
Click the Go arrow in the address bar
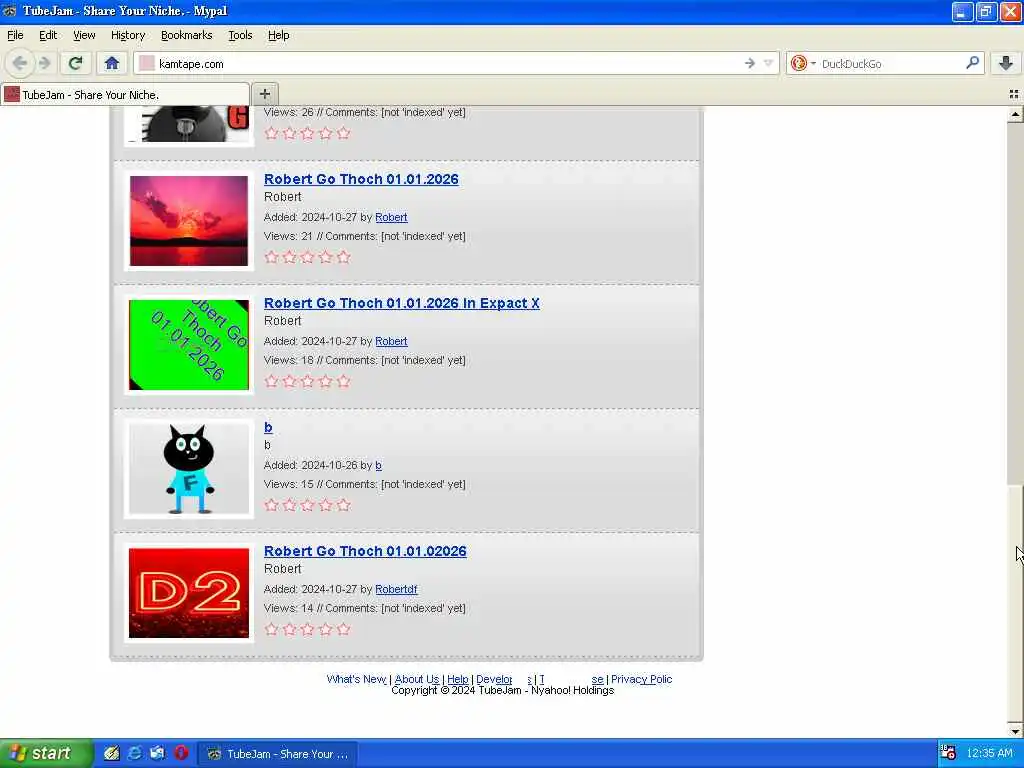[x=750, y=63]
